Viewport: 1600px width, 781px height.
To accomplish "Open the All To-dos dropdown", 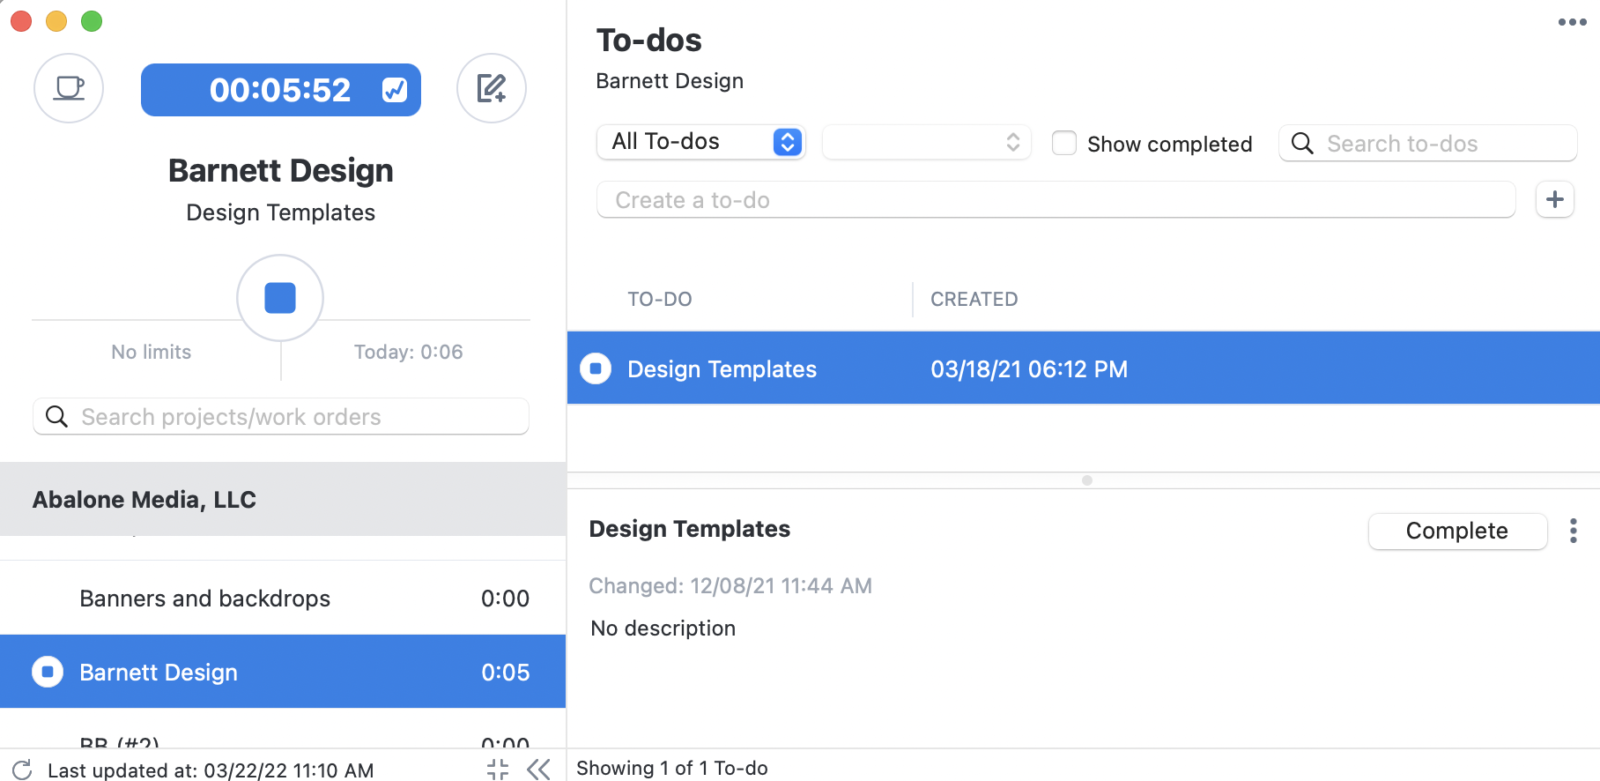I will pyautogui.click(x=701, y=142).
